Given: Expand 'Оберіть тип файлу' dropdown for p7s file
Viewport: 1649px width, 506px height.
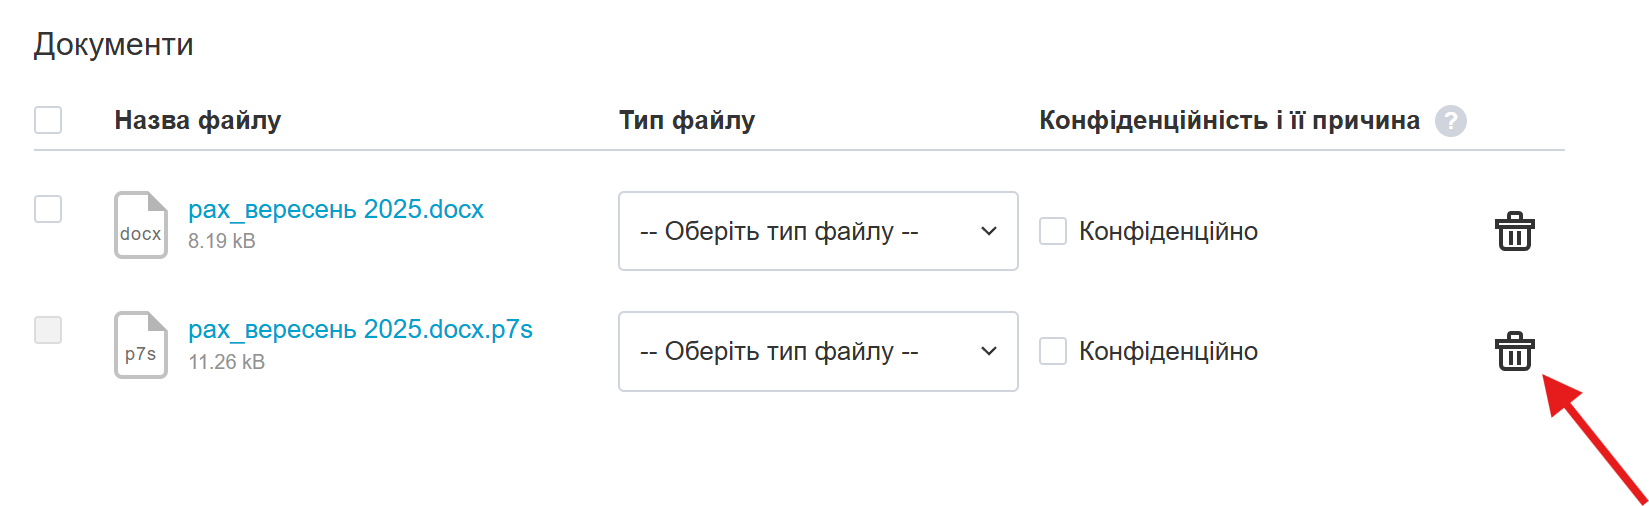Looking at the screenshot, I should pyautogui.click(x=818, y=351).
